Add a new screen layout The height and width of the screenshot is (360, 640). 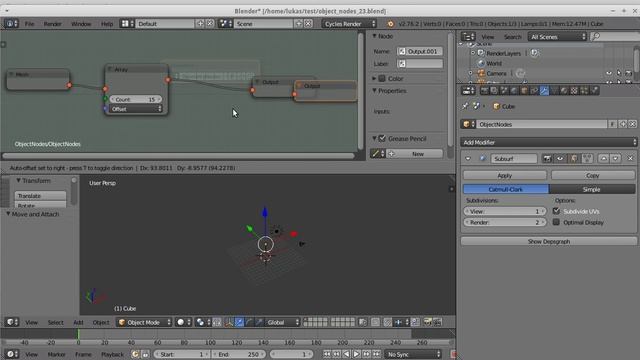tap(200, 24)
